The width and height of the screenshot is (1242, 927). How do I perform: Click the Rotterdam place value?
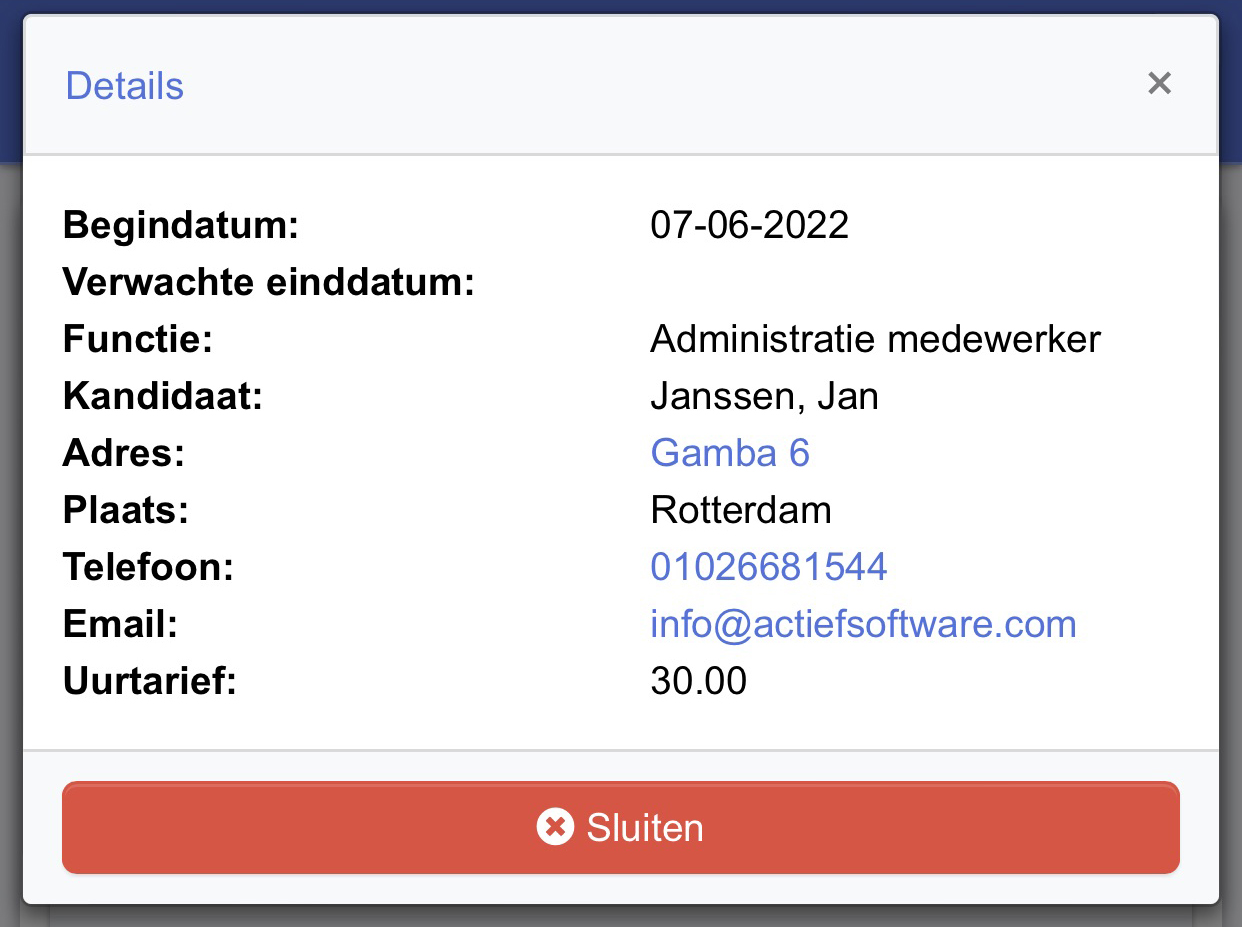pyautogui.click(x=741, y=510)
